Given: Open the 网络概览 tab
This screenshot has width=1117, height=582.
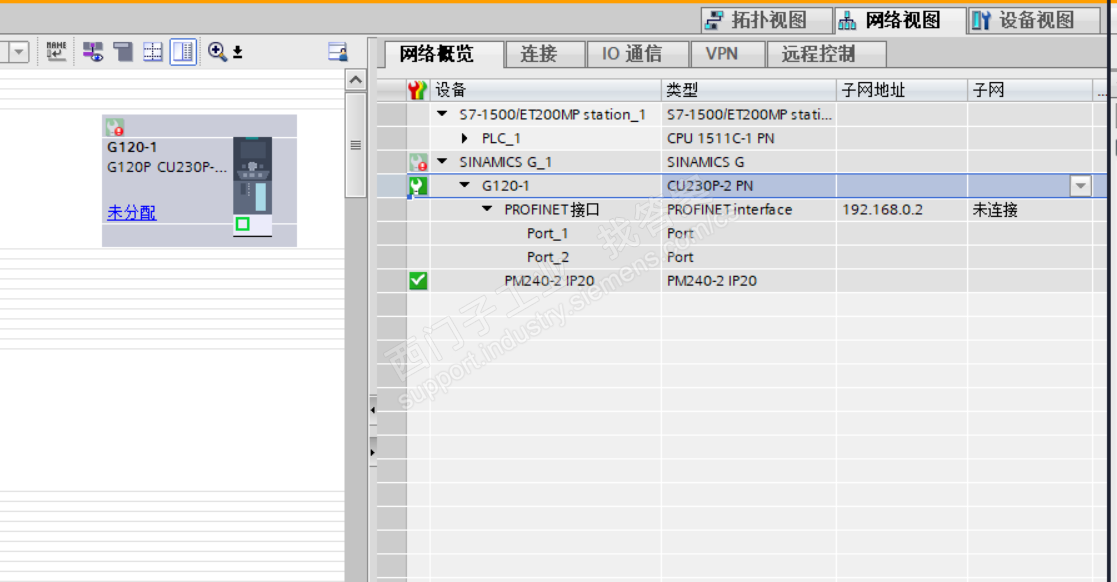Looking at the screenshot, I should coord(444,54).
